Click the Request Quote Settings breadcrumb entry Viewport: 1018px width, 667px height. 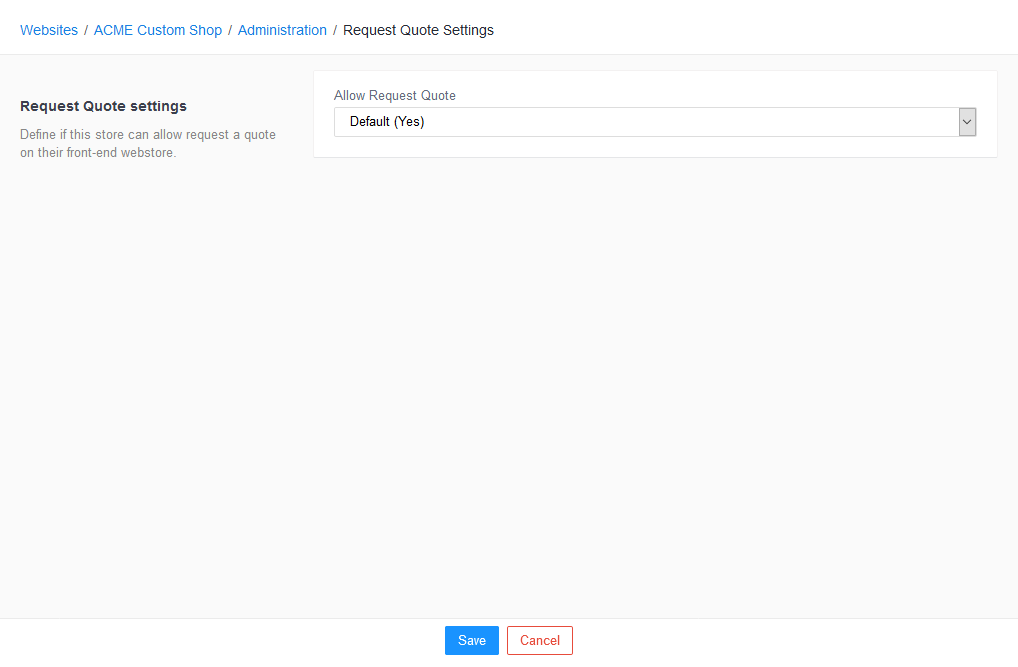pyautogui.click(x=418, y=30)
